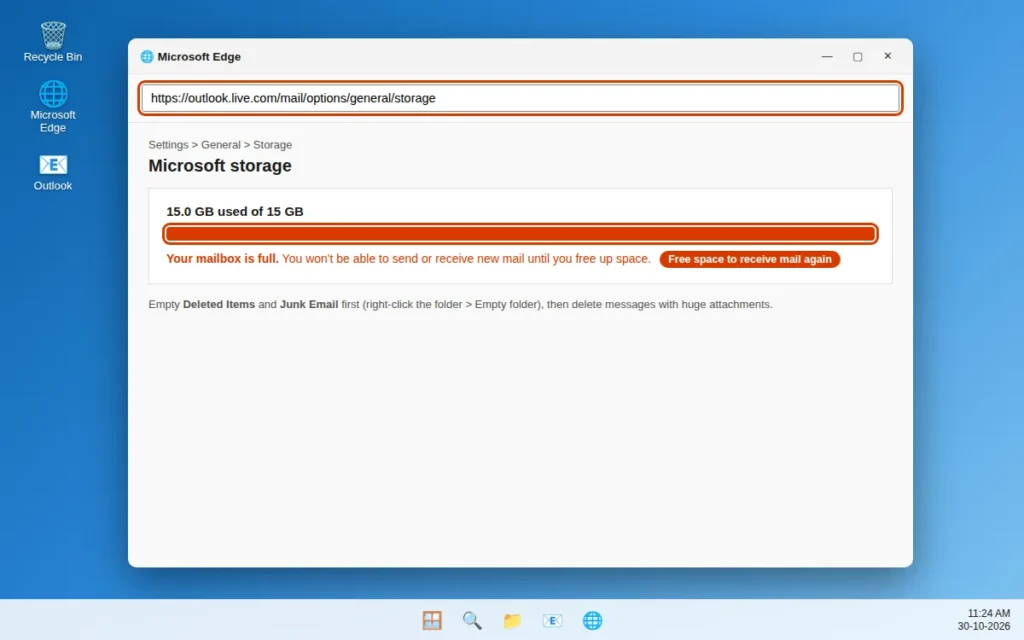Open taskbar Search magnifier icon
The width and height of the screenshot is (1024, 640).
472,620
